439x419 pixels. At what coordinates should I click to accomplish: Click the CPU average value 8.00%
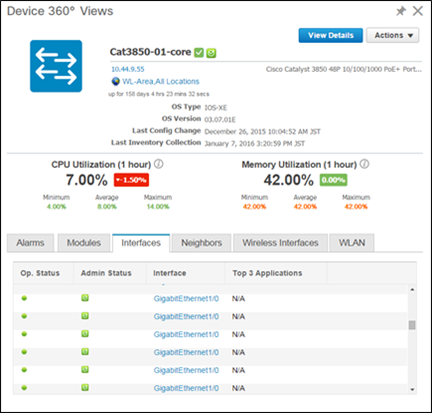tap(107, 207)
